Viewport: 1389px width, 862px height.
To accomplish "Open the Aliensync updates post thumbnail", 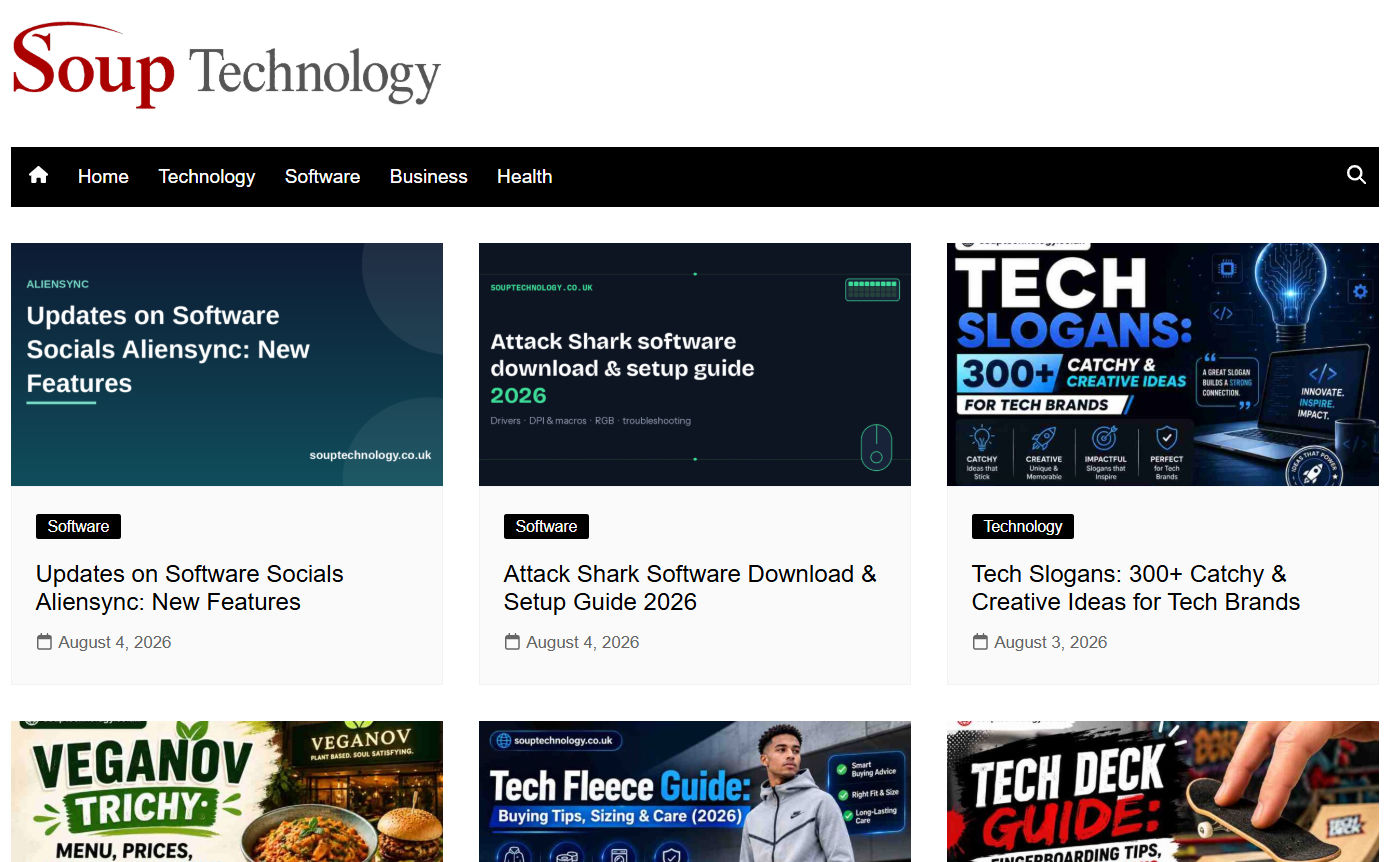I will pyautogui.click(x=227, y=364).
